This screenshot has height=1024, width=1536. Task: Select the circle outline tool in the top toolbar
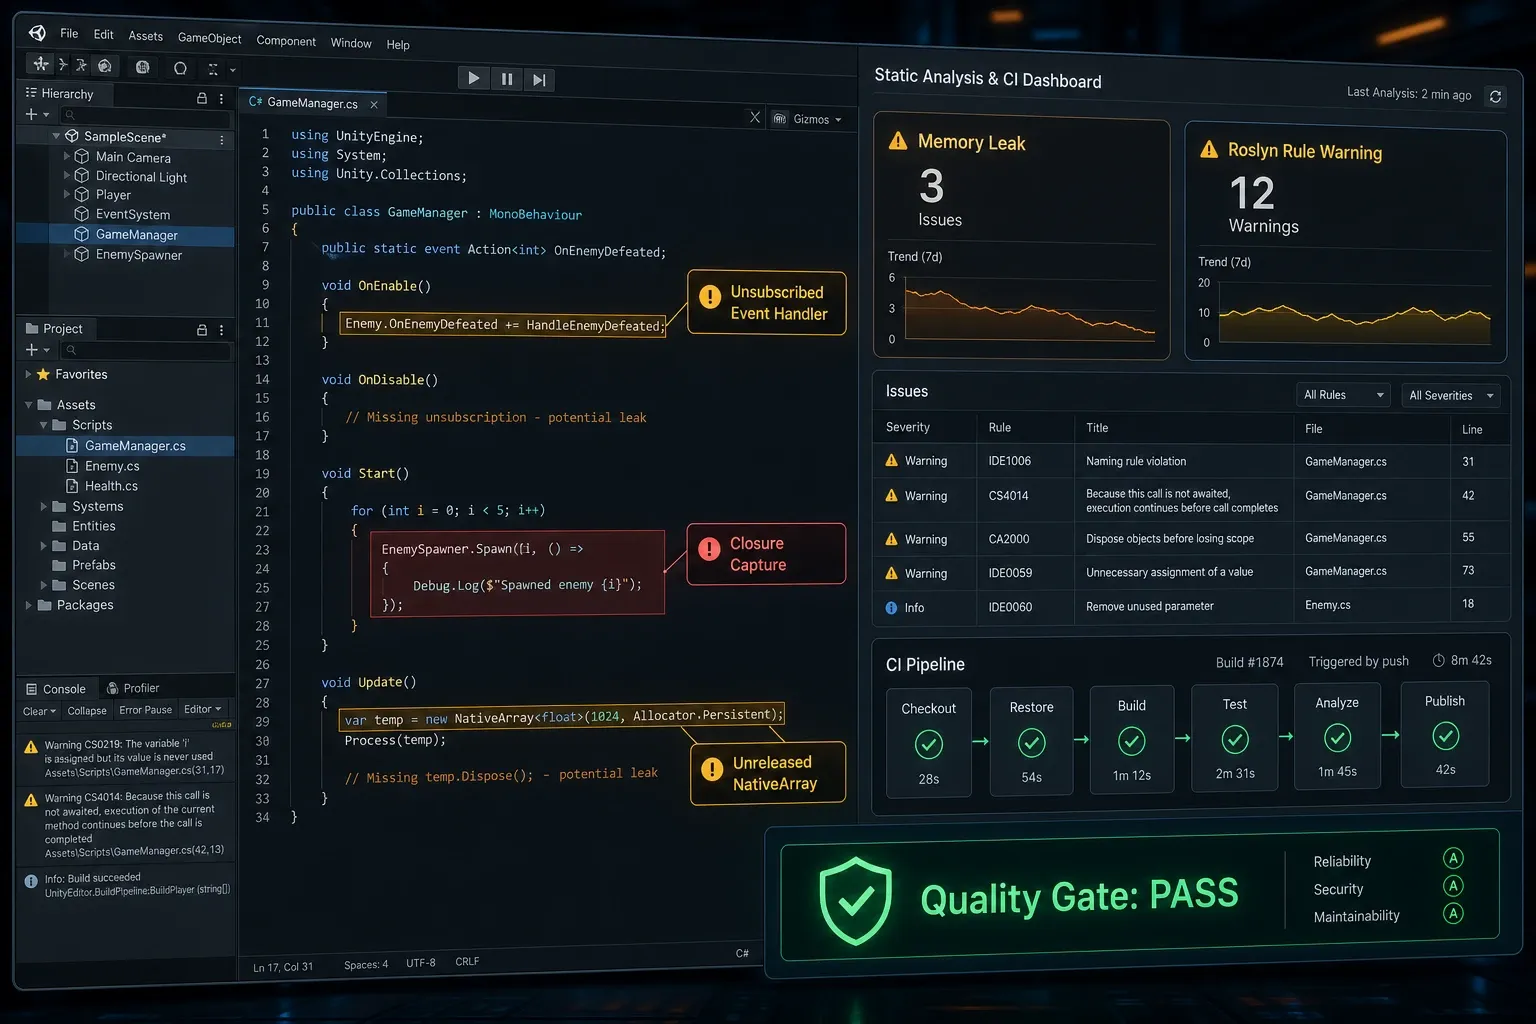pyautogui.click(x=180, y=68)
